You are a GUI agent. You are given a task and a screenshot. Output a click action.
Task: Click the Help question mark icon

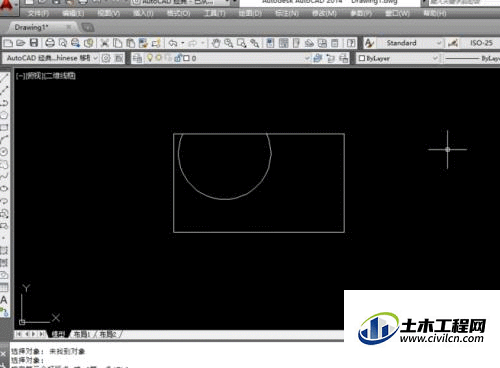(x=351, y=43)
